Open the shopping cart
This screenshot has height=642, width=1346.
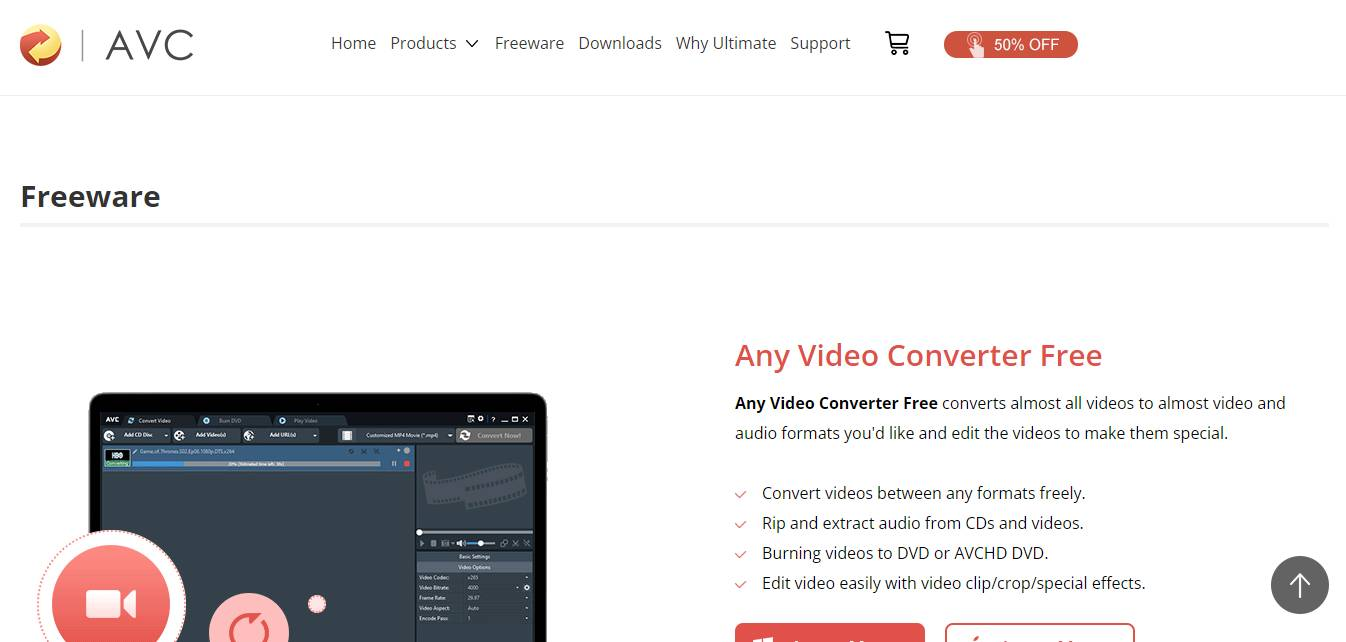pos(897,43)
